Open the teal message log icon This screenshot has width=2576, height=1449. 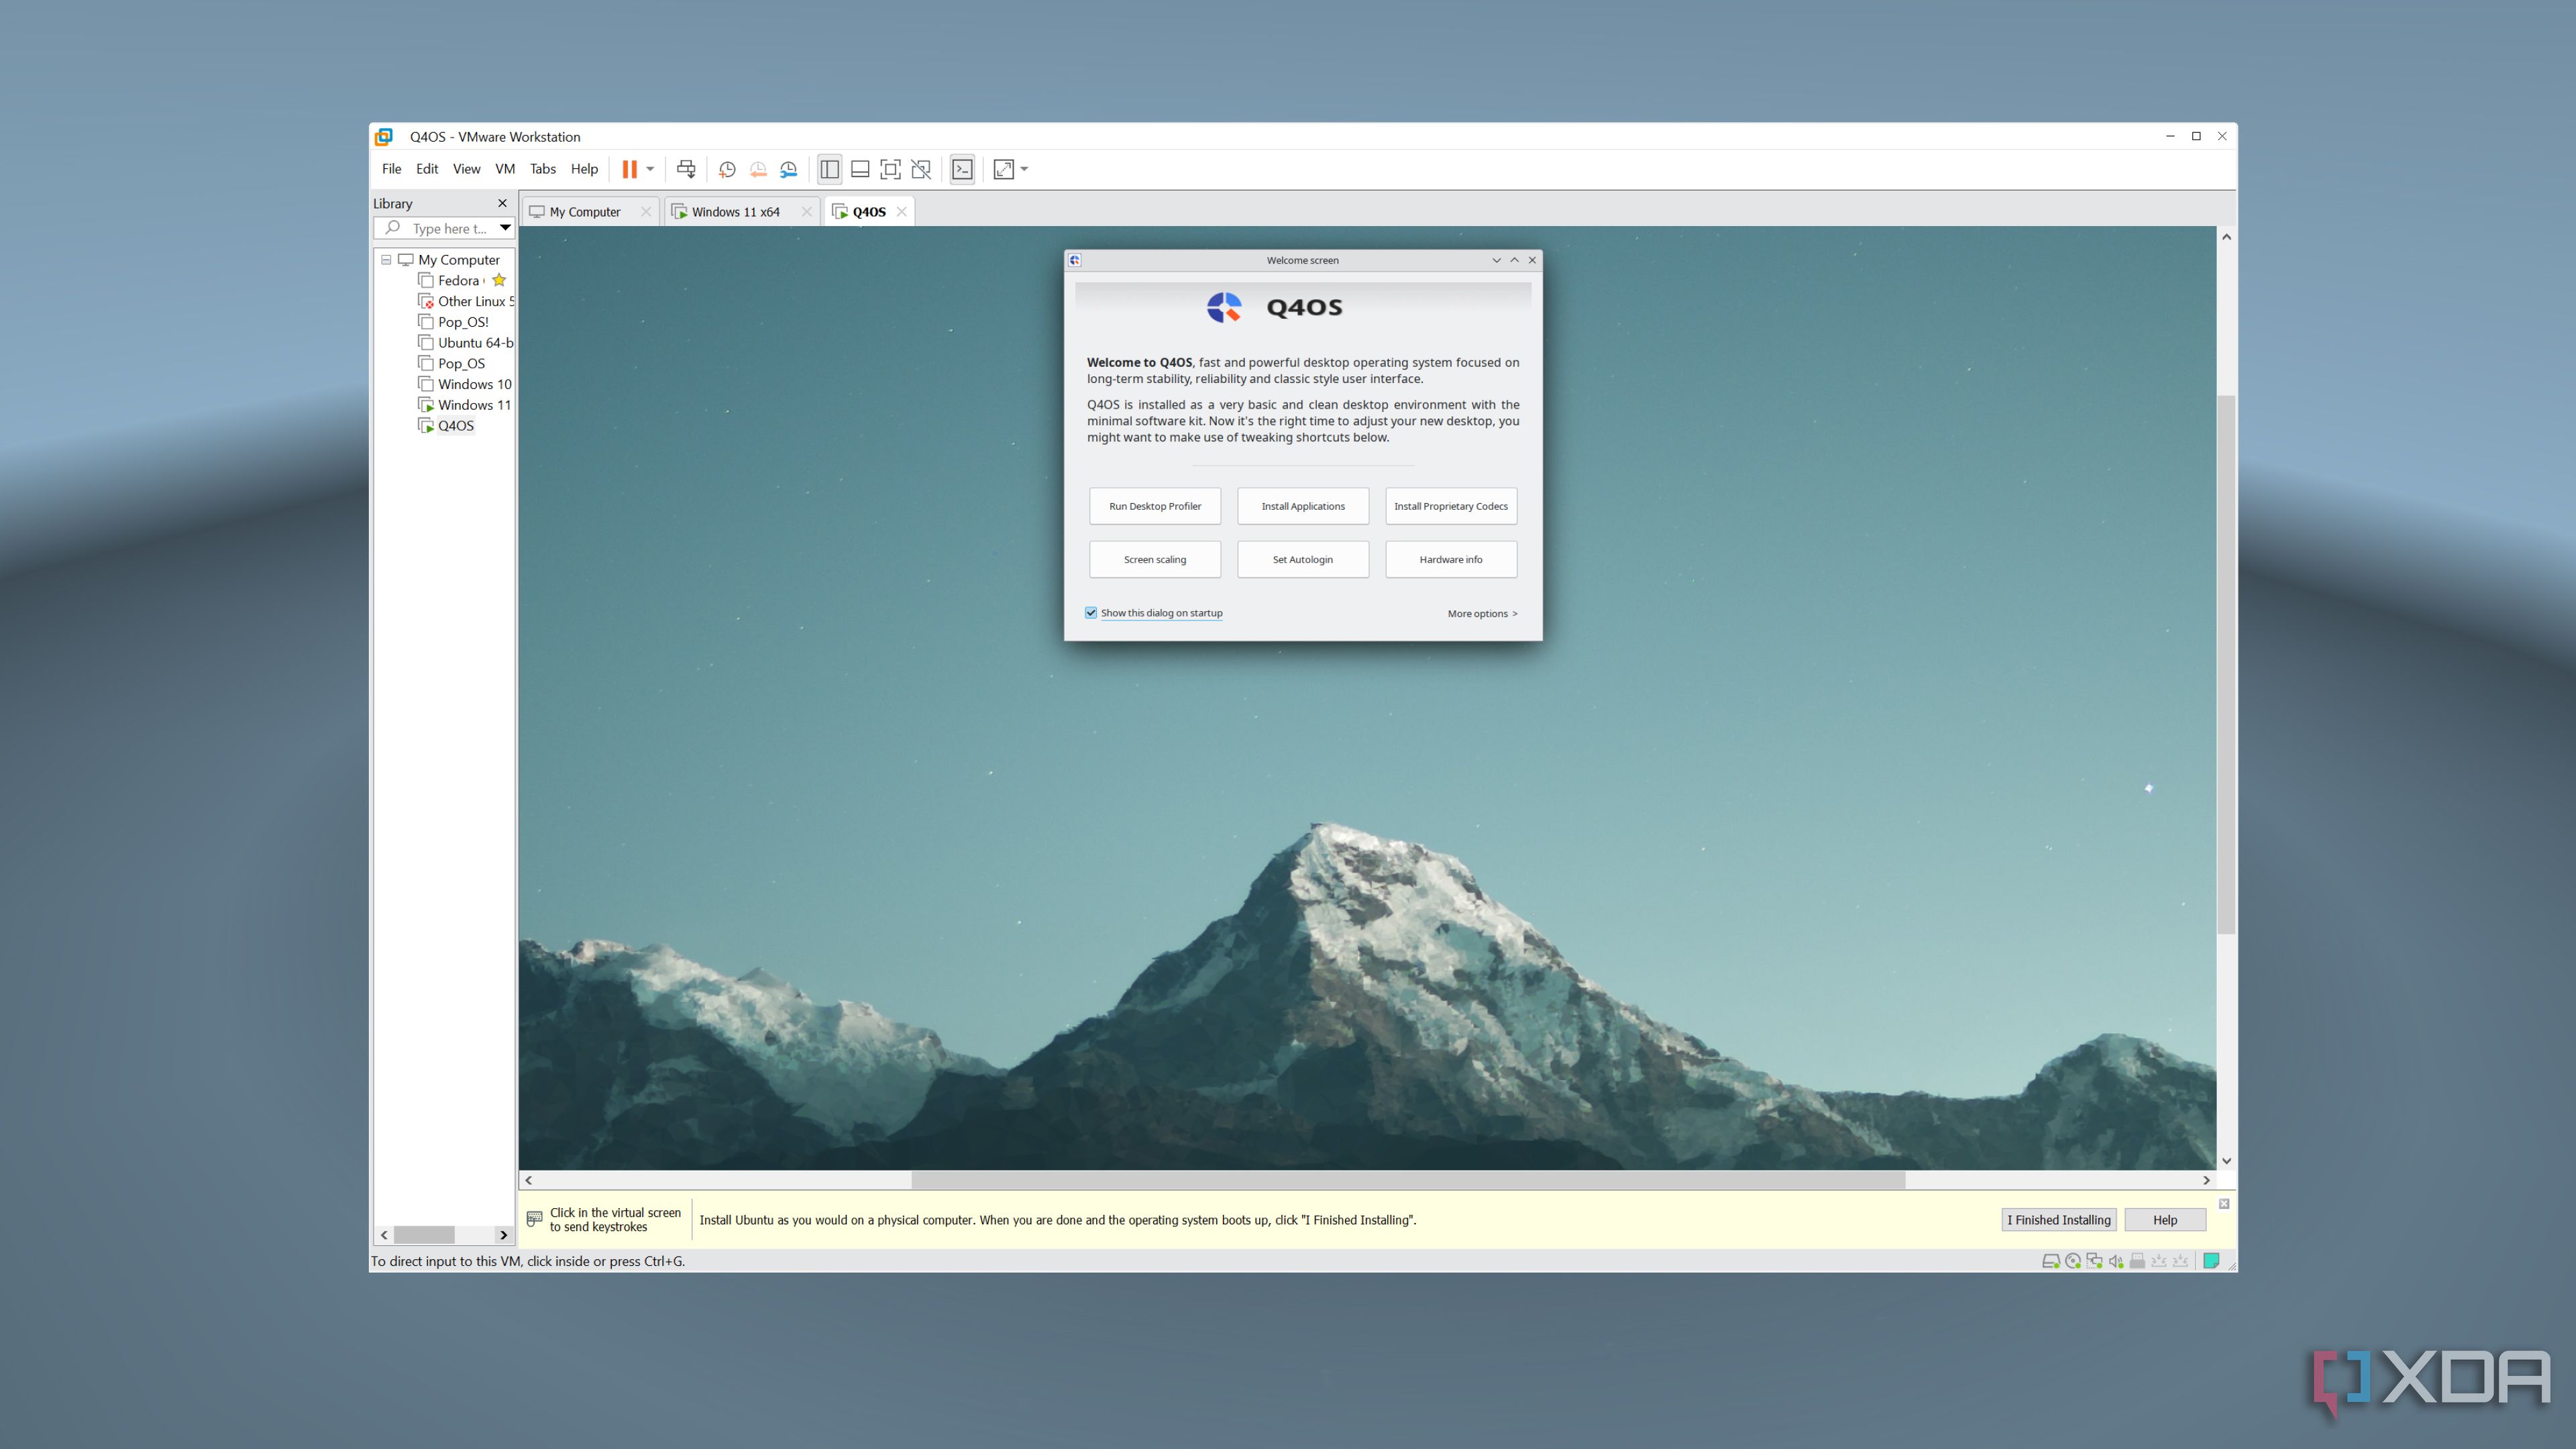[x=2212, y=1261]
